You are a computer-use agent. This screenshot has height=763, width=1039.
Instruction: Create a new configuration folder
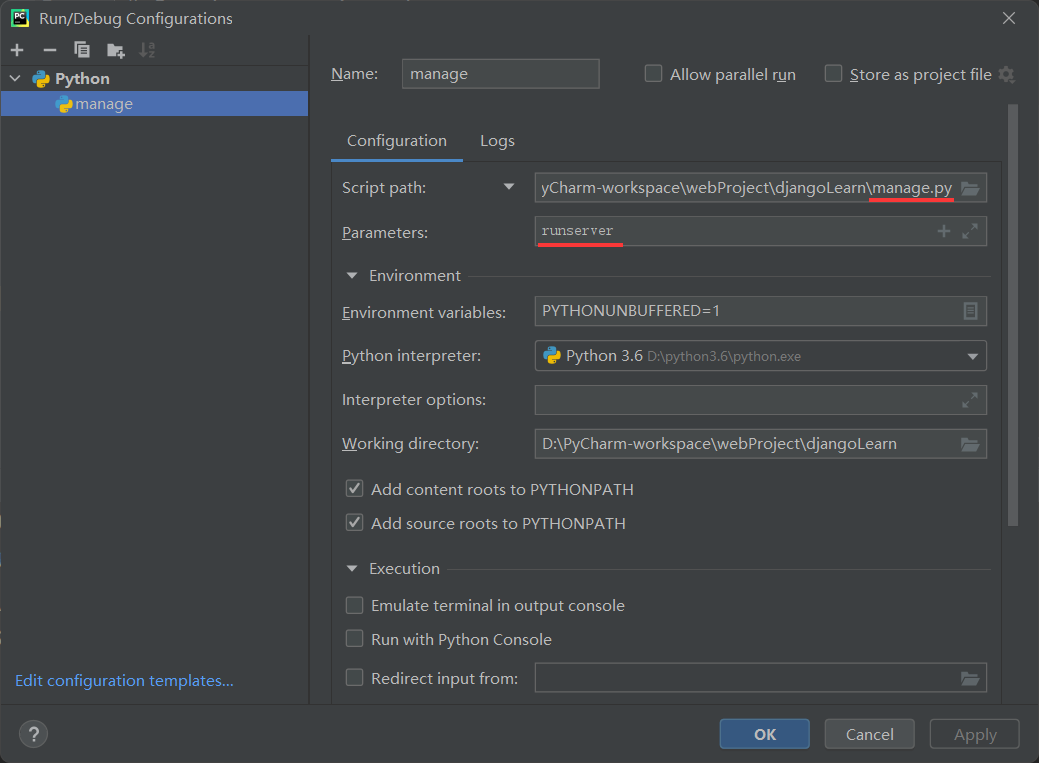[x=116, y=50]
